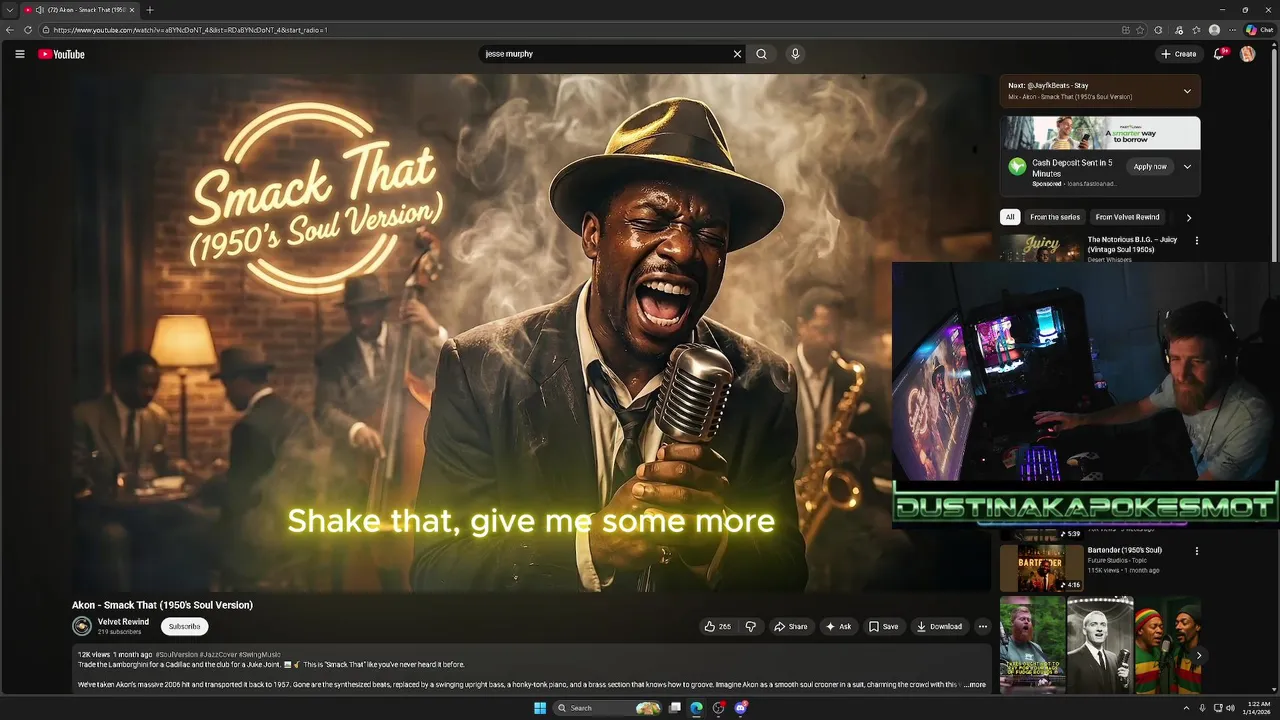Image resolution: width=1280 pixels, height=720 pixels.
Task: Go back with the browser back arrow
Action: point(10,30)
